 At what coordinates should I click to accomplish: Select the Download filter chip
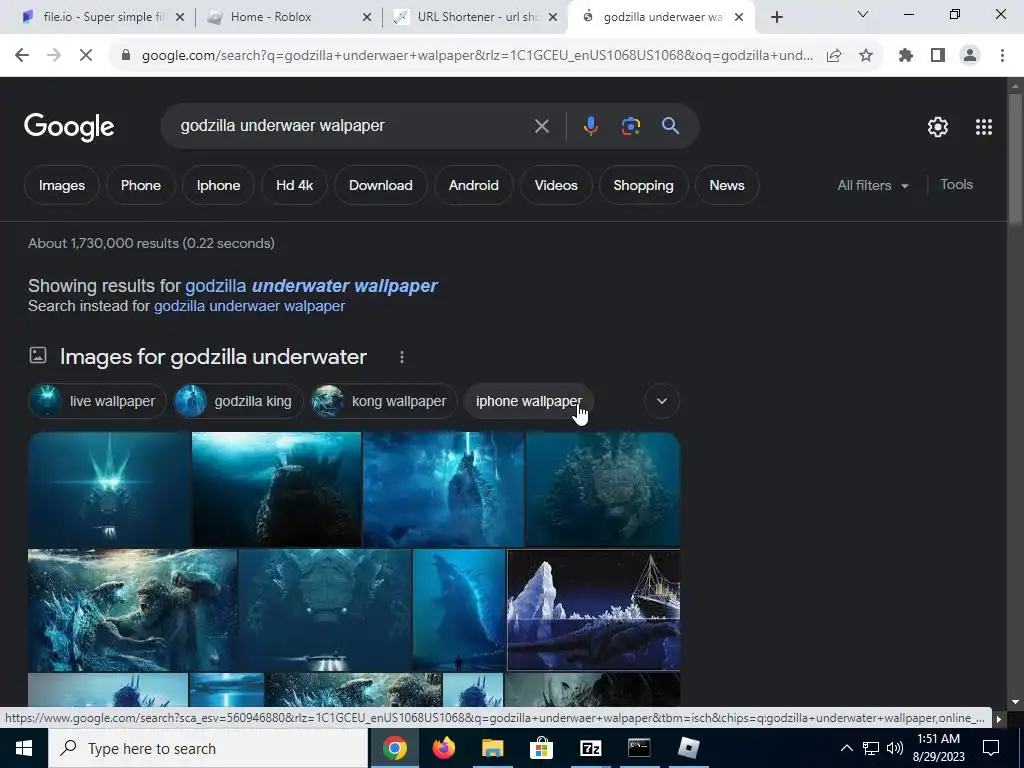click(381, 185)
